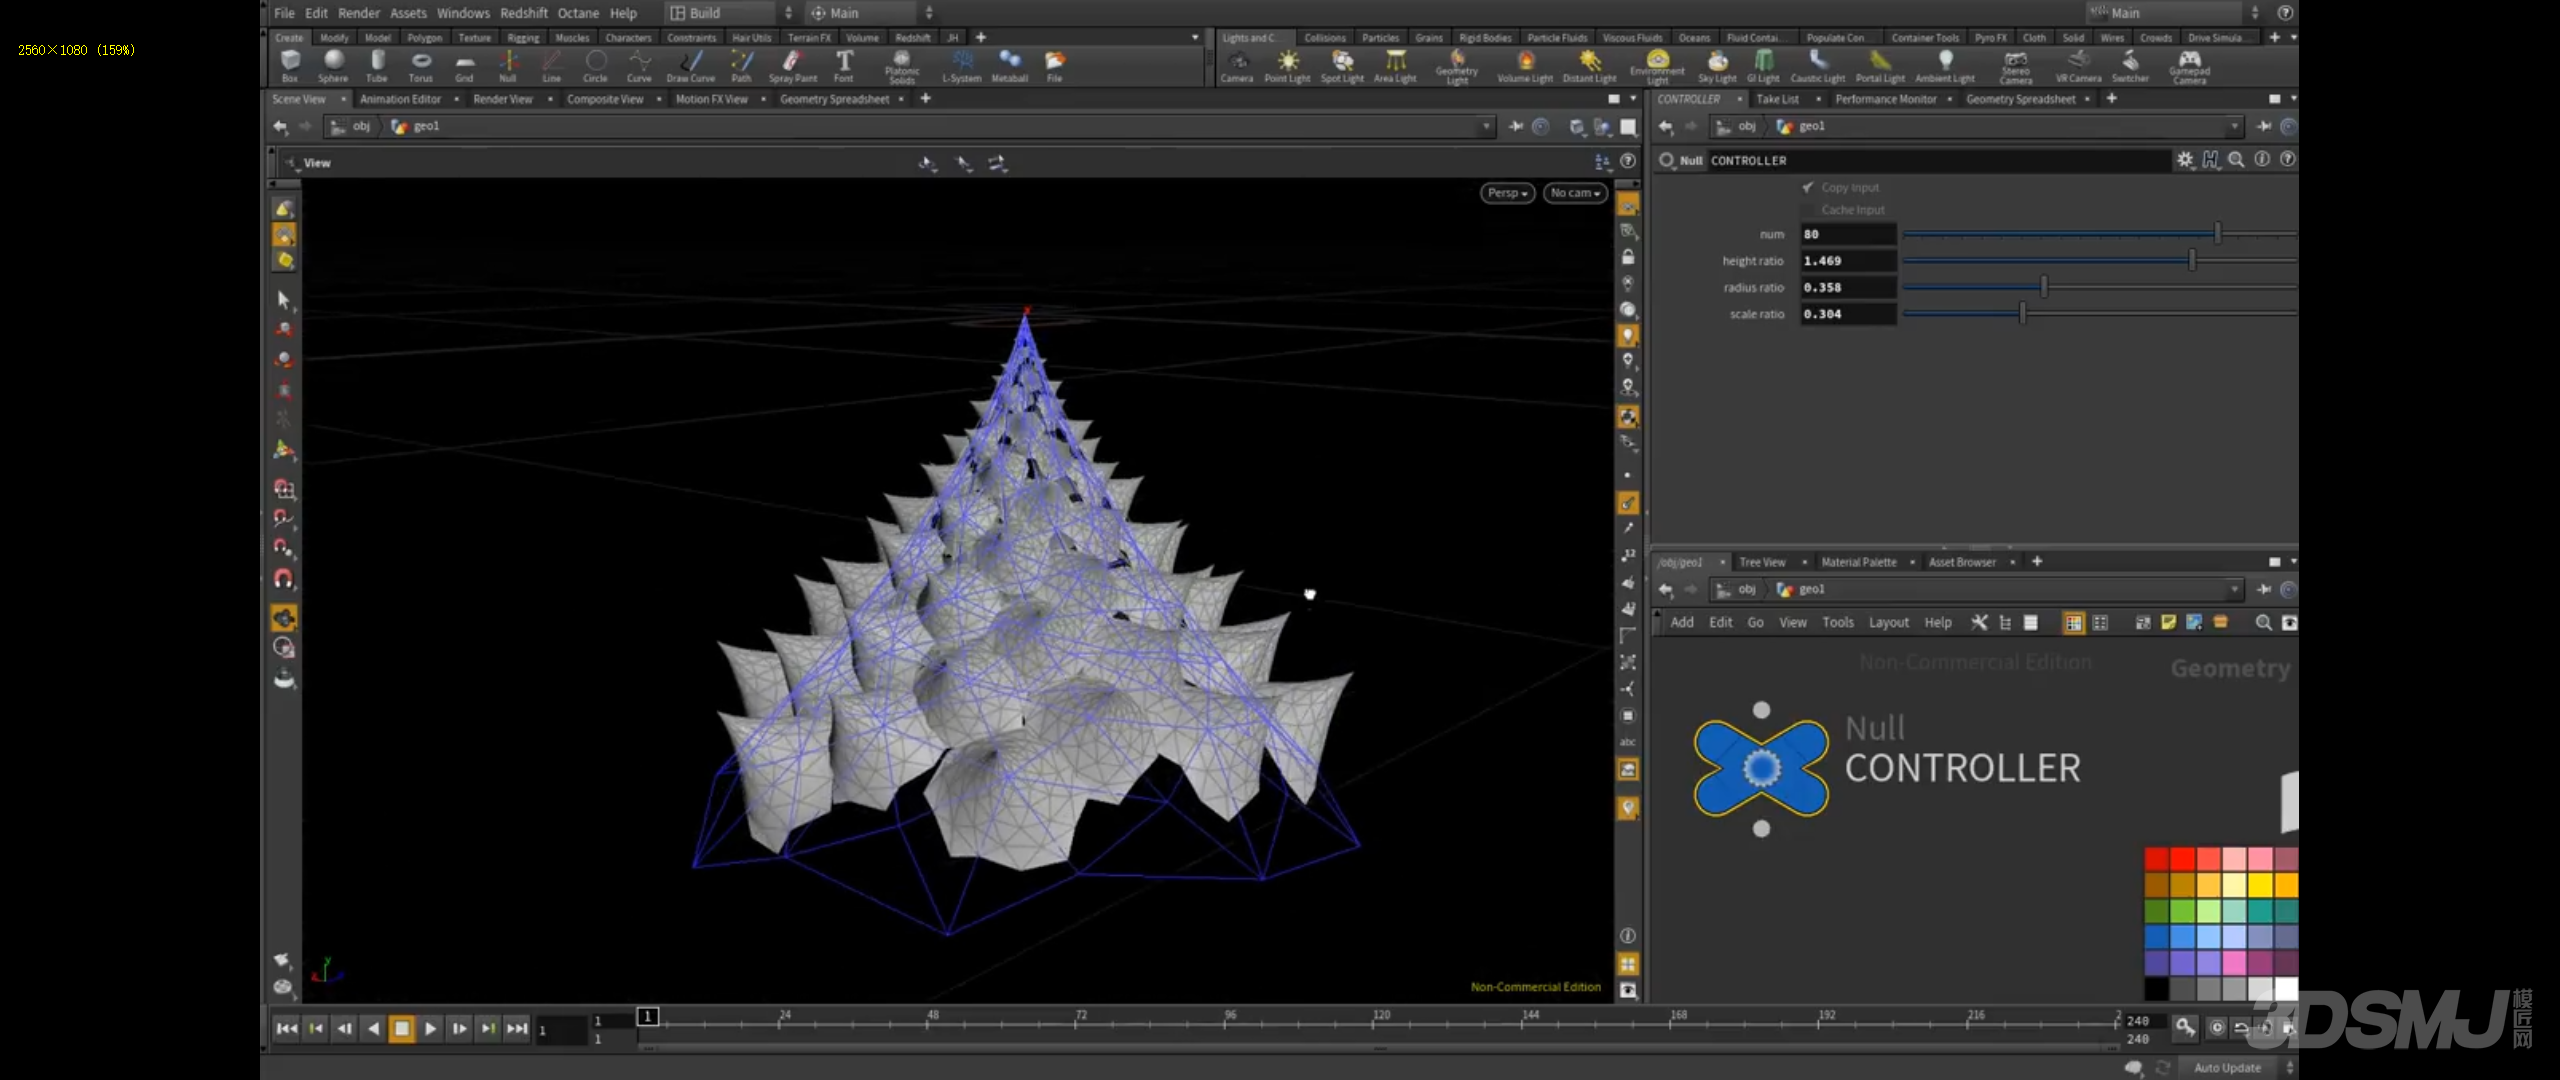Create a Grid primitive

click(x=464, y=65)
